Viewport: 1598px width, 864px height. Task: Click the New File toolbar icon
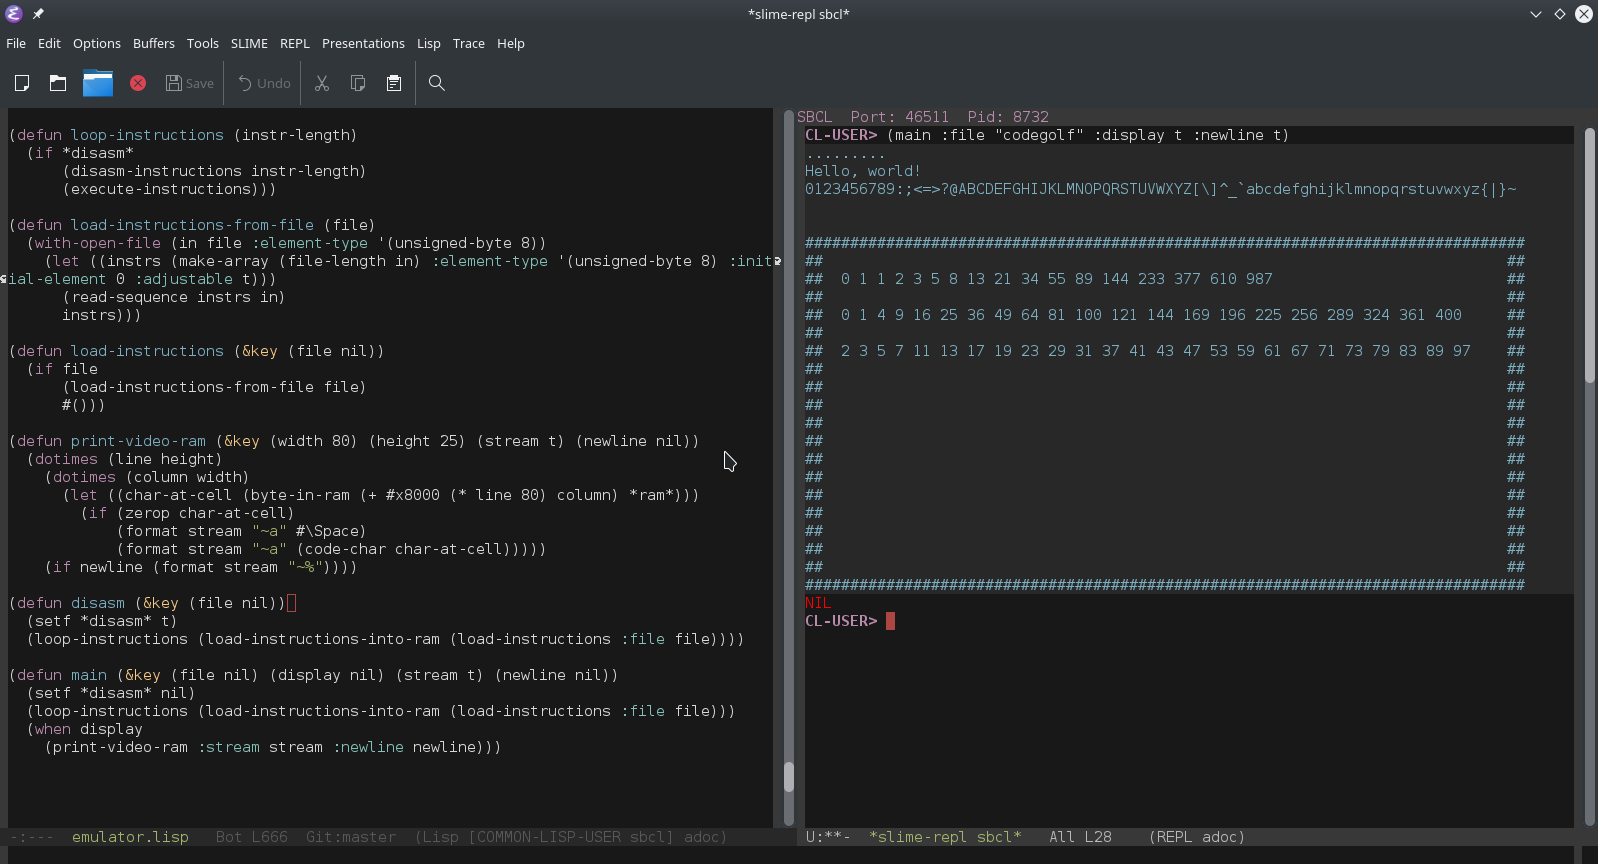coord(22,83)
